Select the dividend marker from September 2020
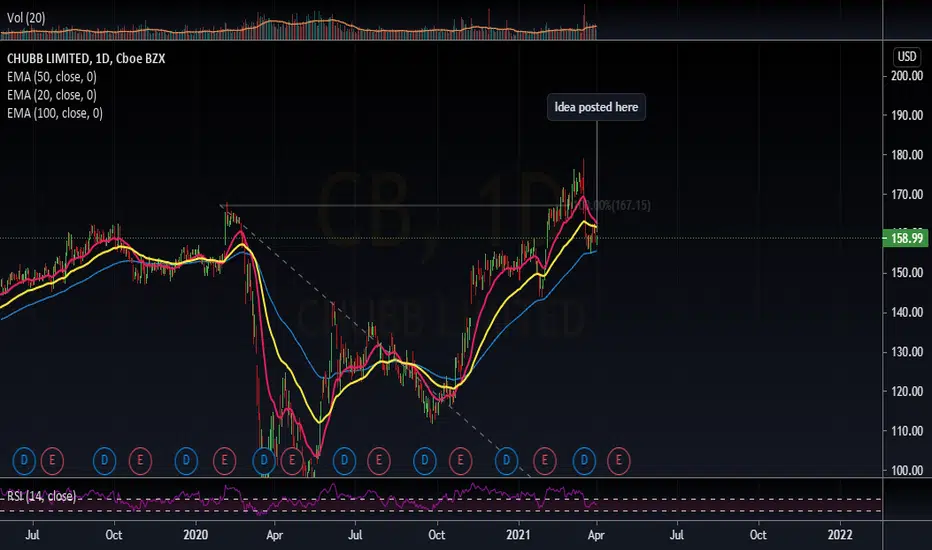 424,461
